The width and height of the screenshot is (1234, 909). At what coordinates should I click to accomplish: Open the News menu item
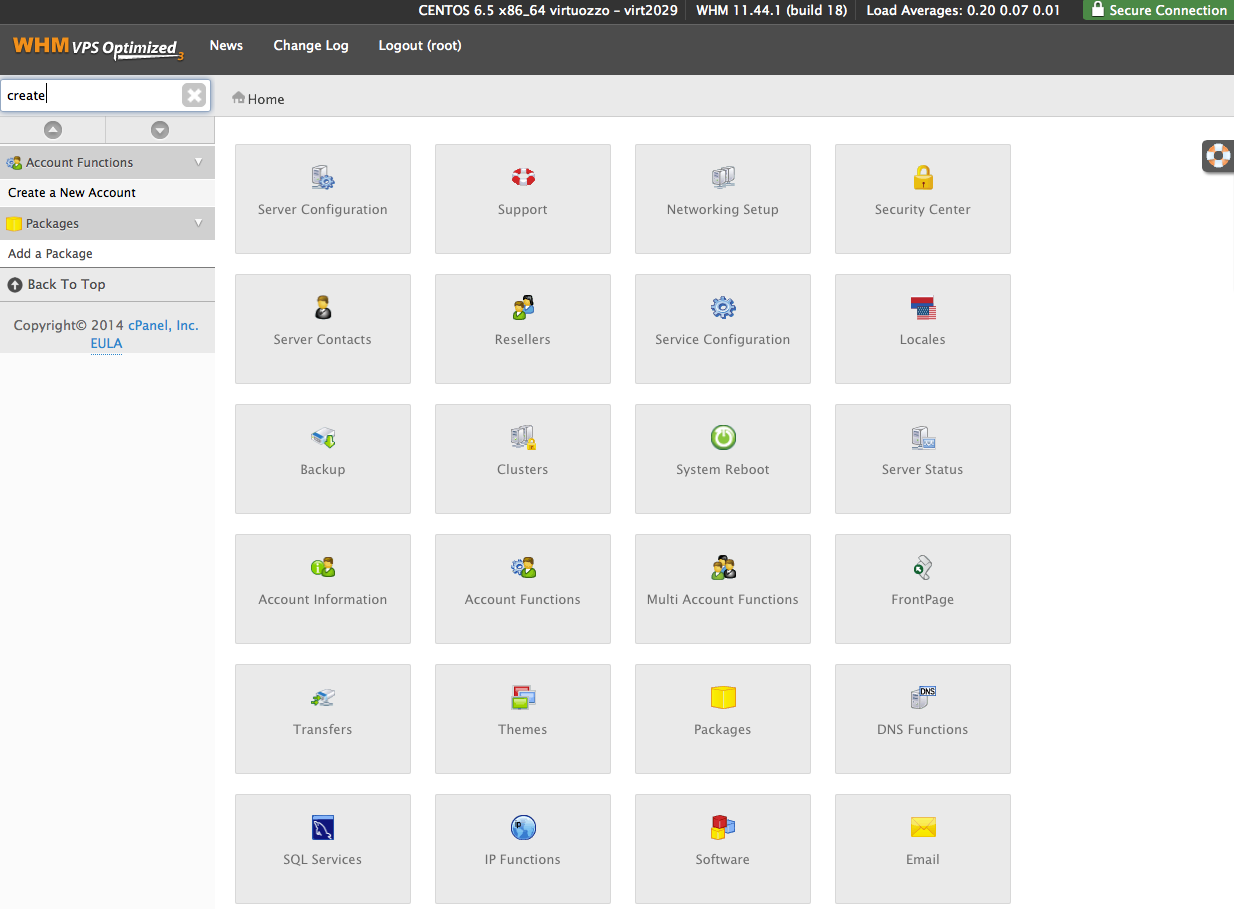[x=226, y=45]
